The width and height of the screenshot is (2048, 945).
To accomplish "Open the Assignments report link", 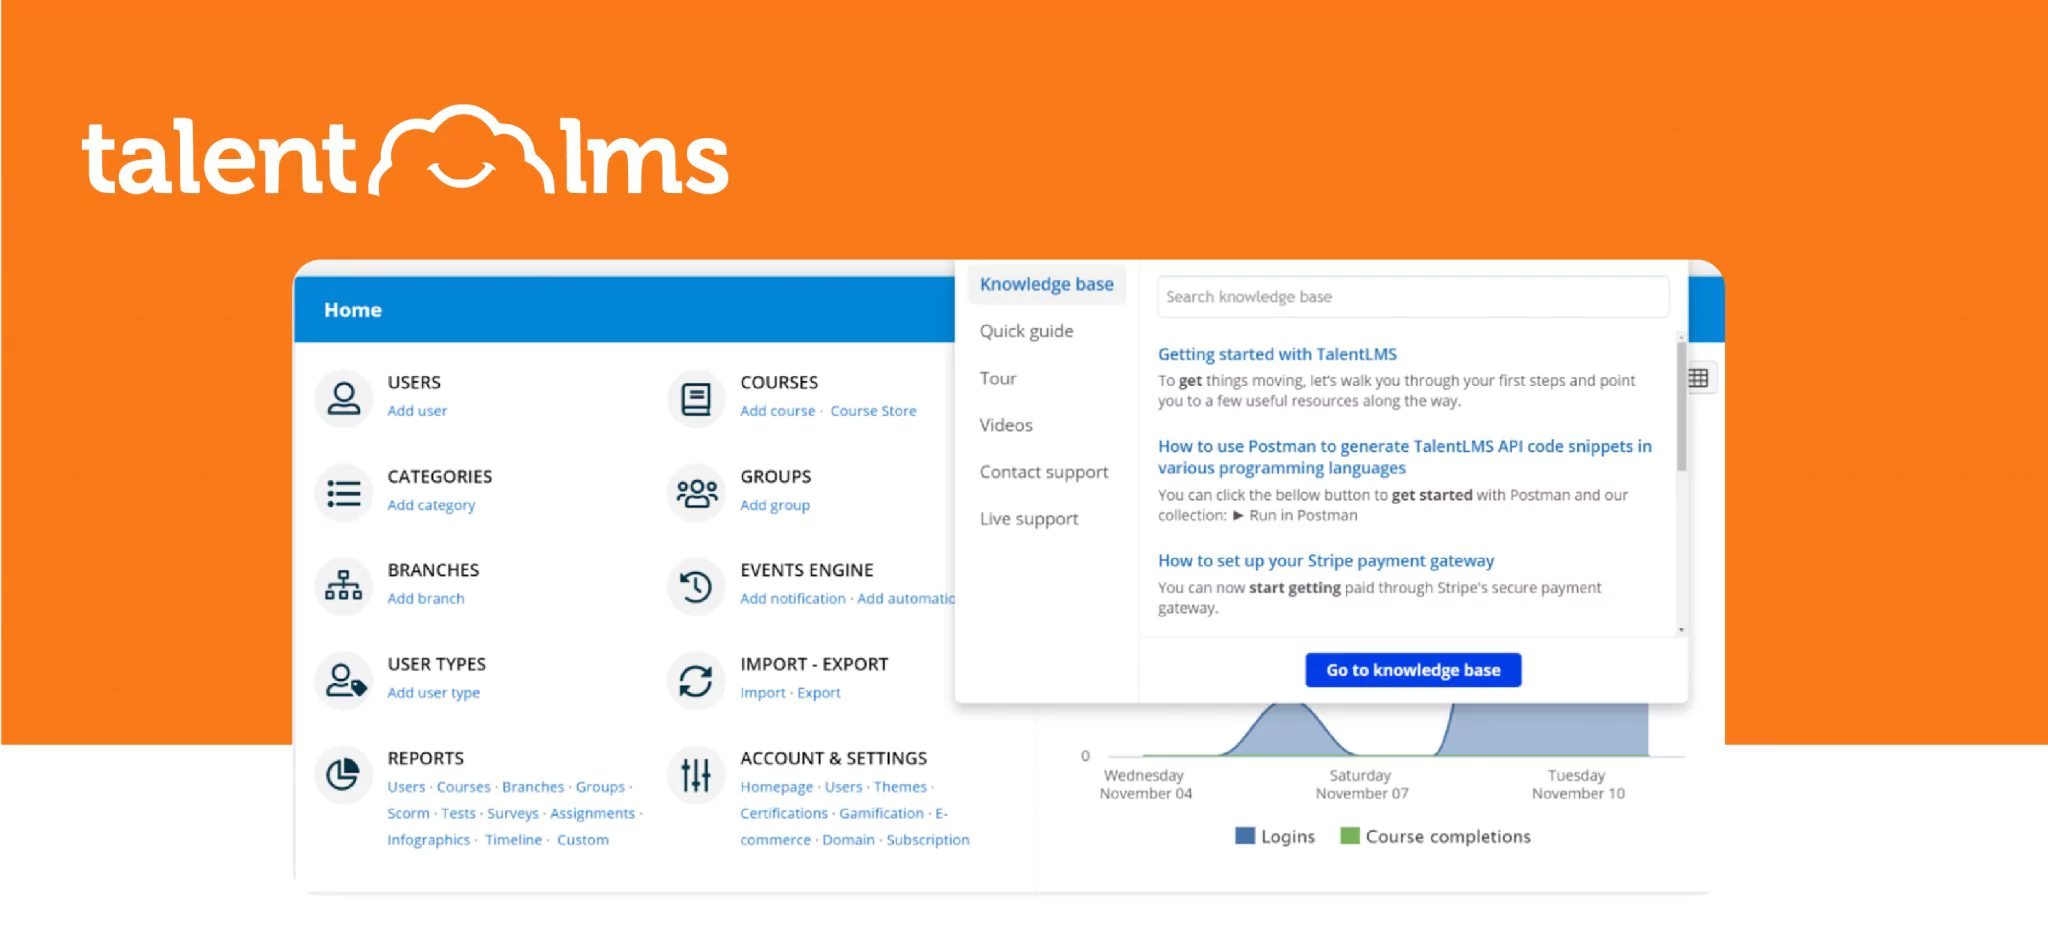I will pyautogui.click(x=592, y=814).
